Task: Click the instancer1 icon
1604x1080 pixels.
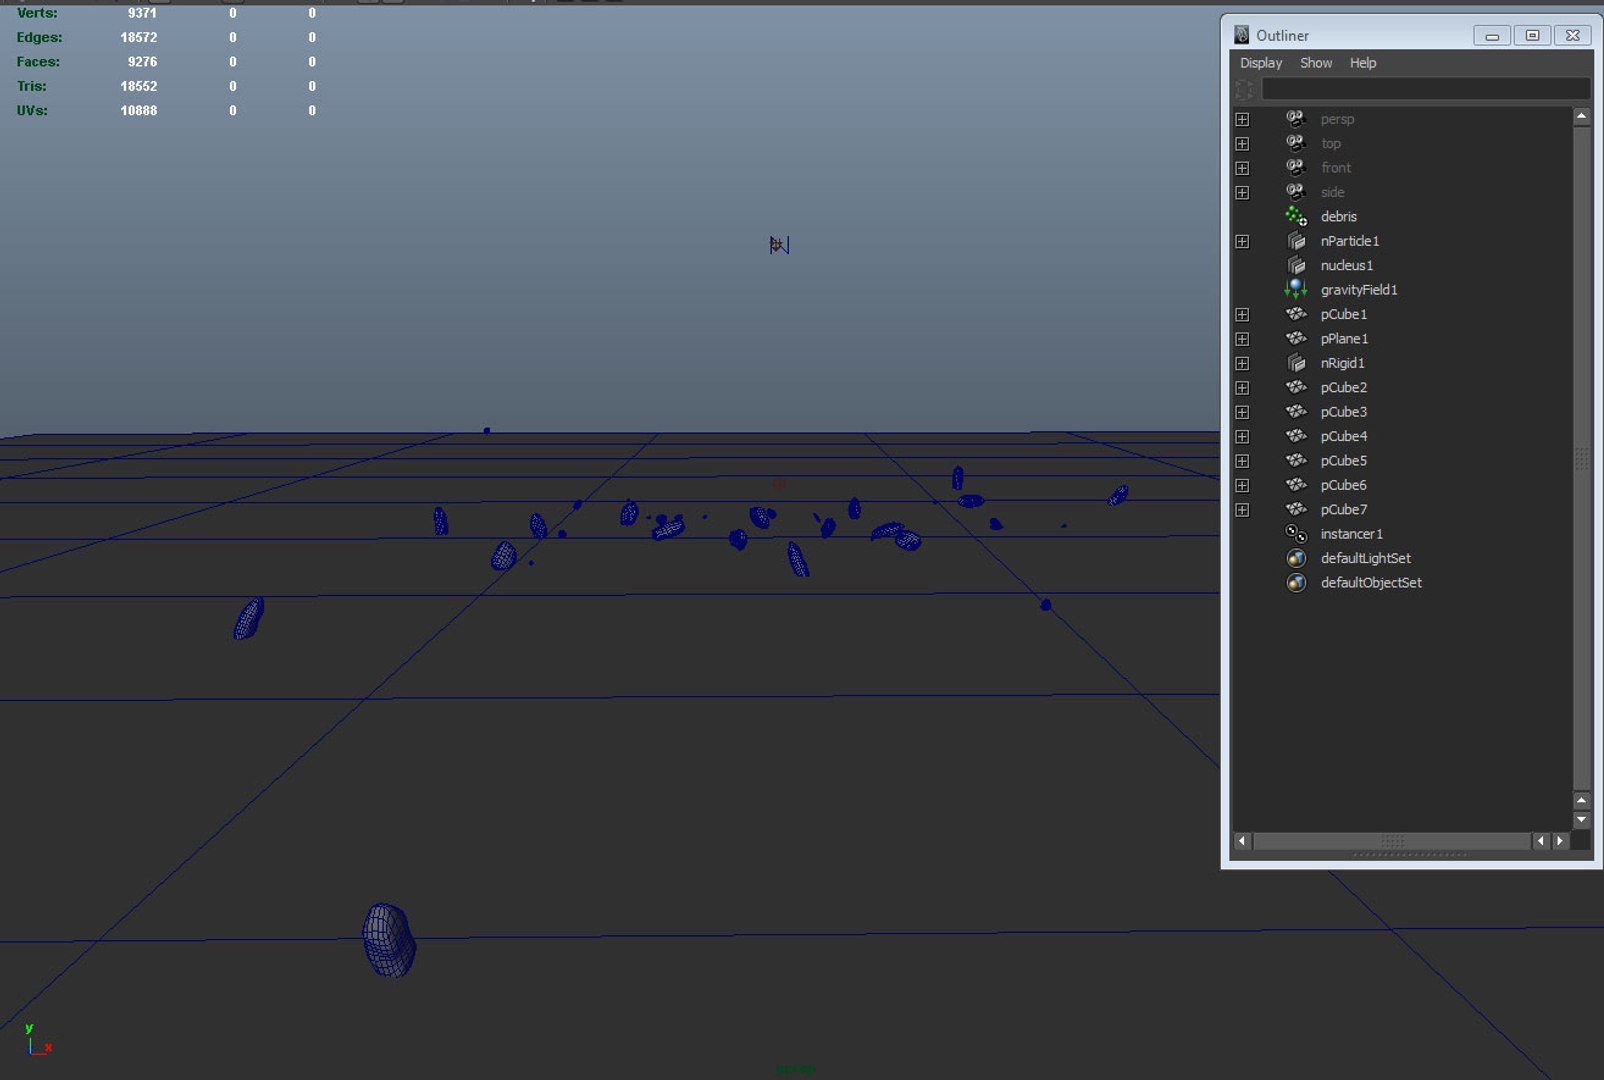Action: click(1296, 534)
